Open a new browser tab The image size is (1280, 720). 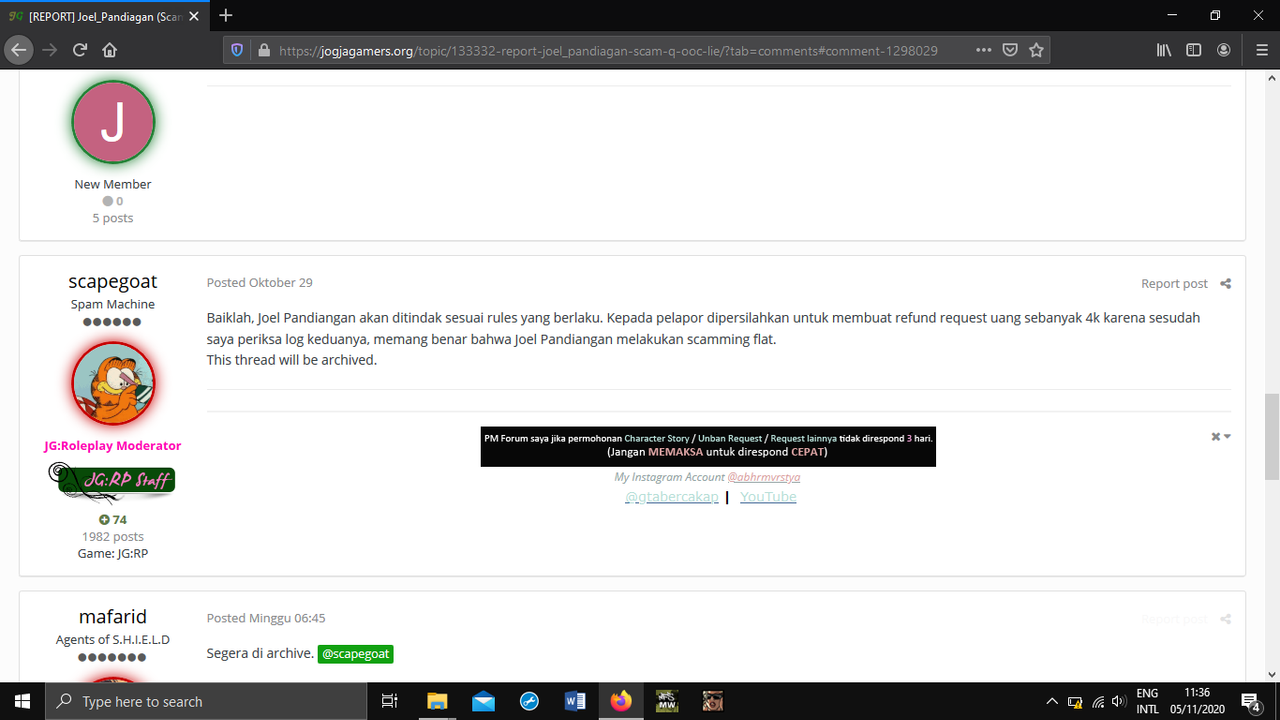(226, 15)
